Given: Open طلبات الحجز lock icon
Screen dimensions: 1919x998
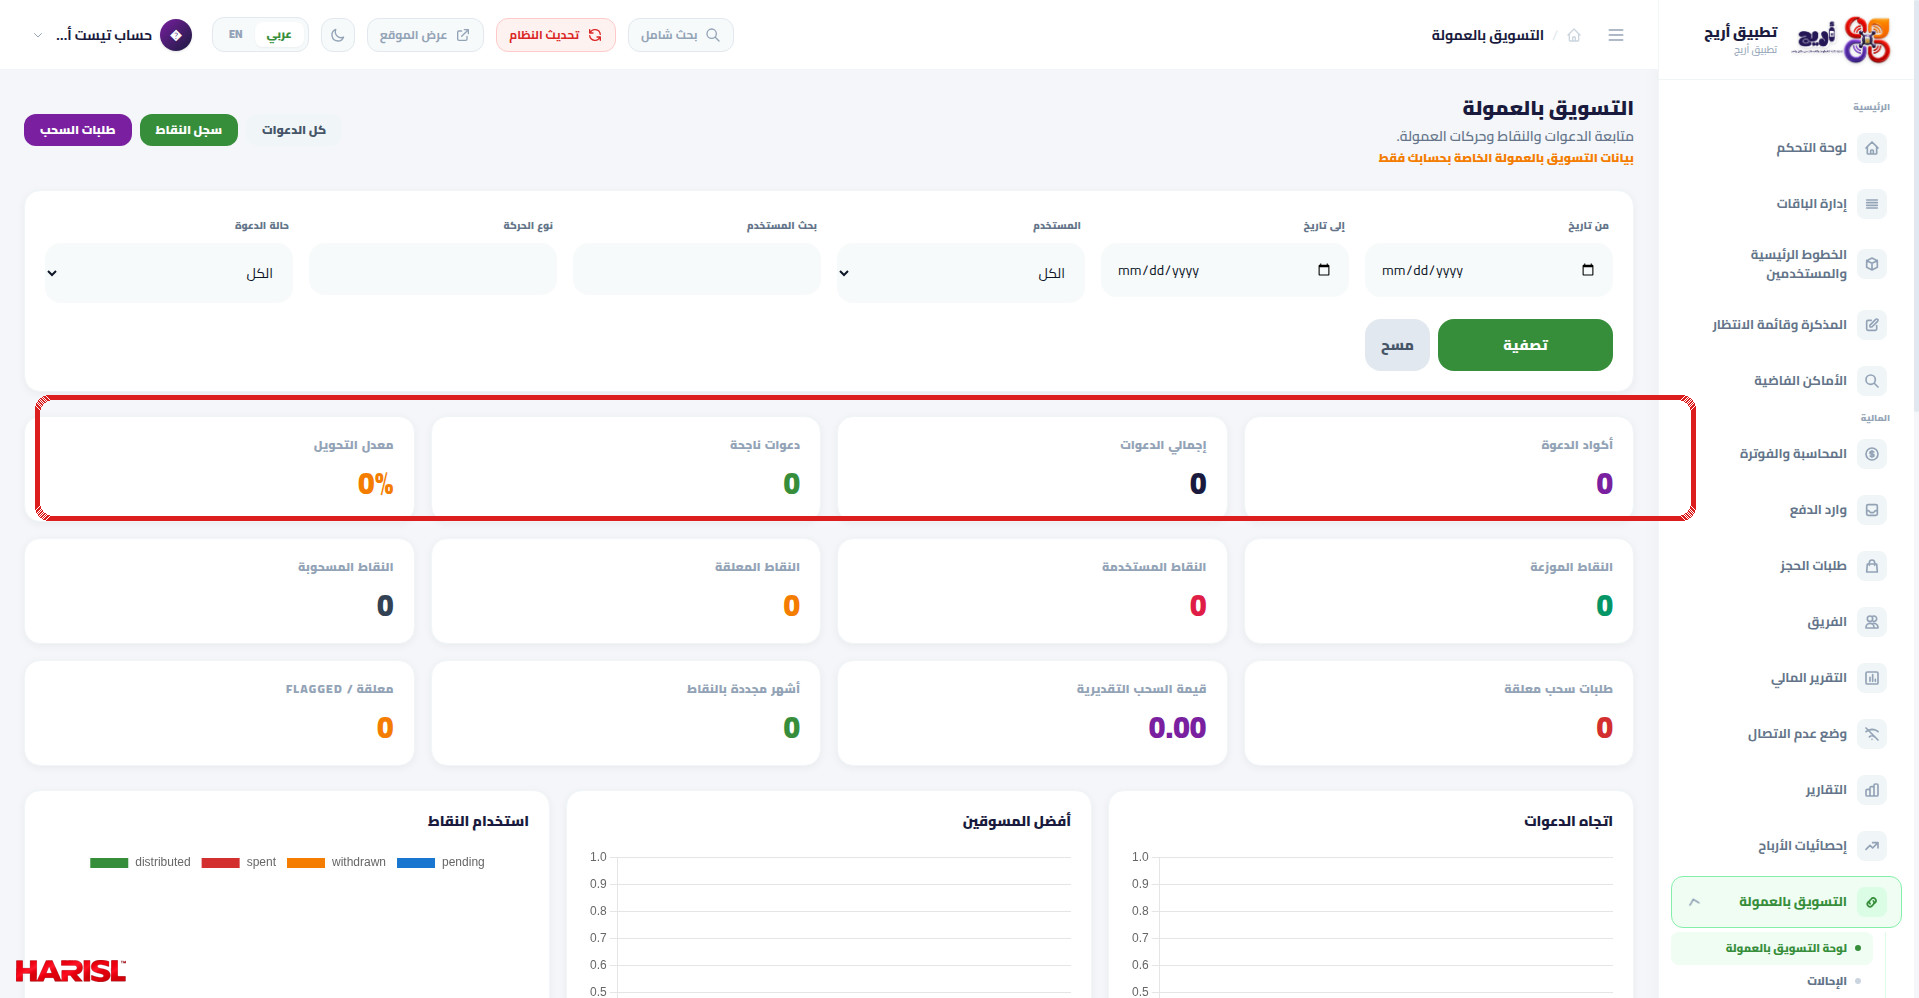Looking at the screenshot, I should pos(1872,566).
